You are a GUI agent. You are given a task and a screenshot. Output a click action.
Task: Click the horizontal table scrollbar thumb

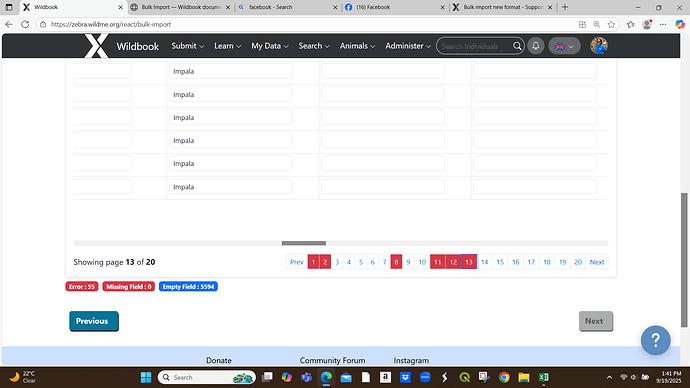click(x=304, y=243)
